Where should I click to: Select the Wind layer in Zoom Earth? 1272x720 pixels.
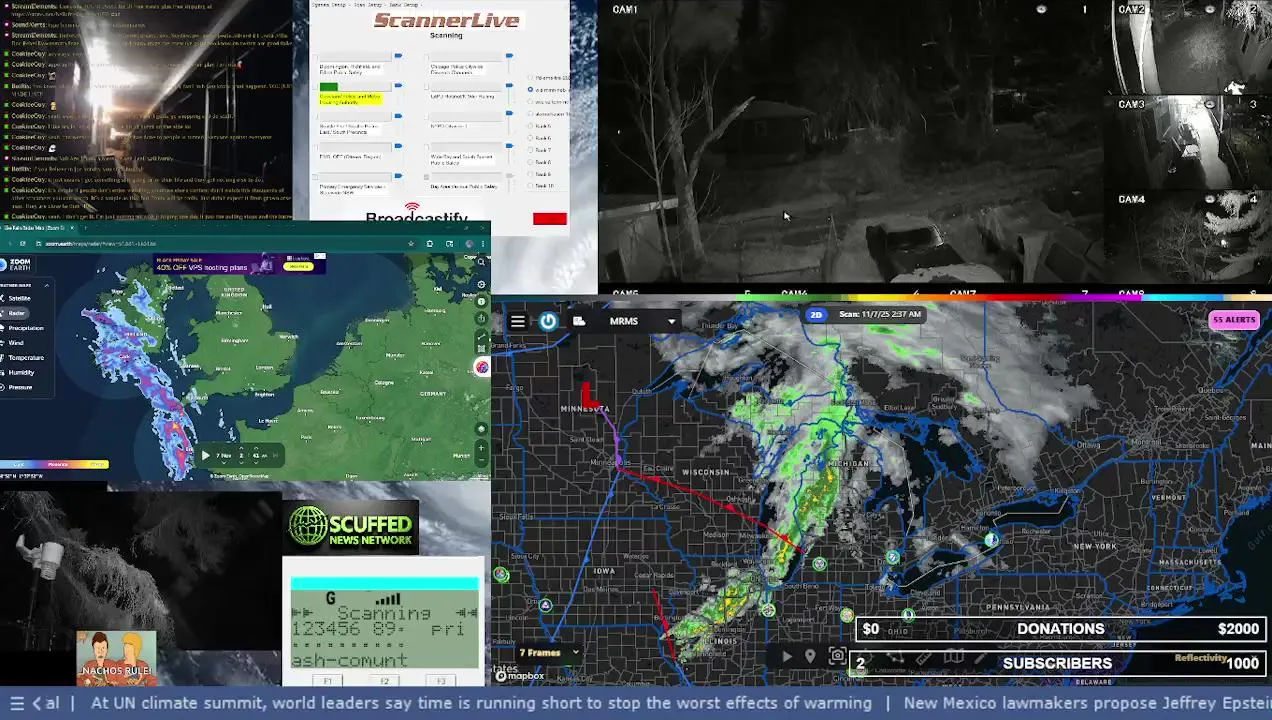pyautogui.click(x=13, y=343)
